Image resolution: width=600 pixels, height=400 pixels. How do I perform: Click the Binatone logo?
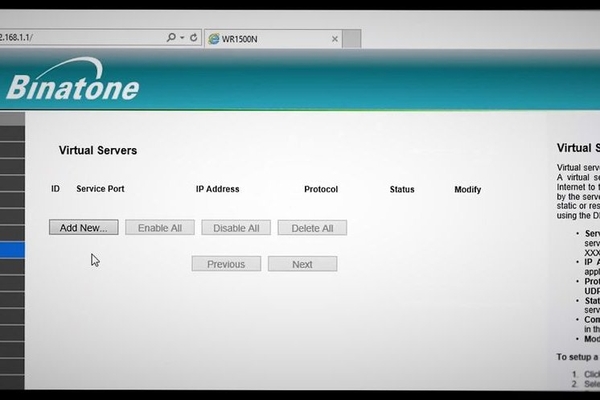point(72,80)
